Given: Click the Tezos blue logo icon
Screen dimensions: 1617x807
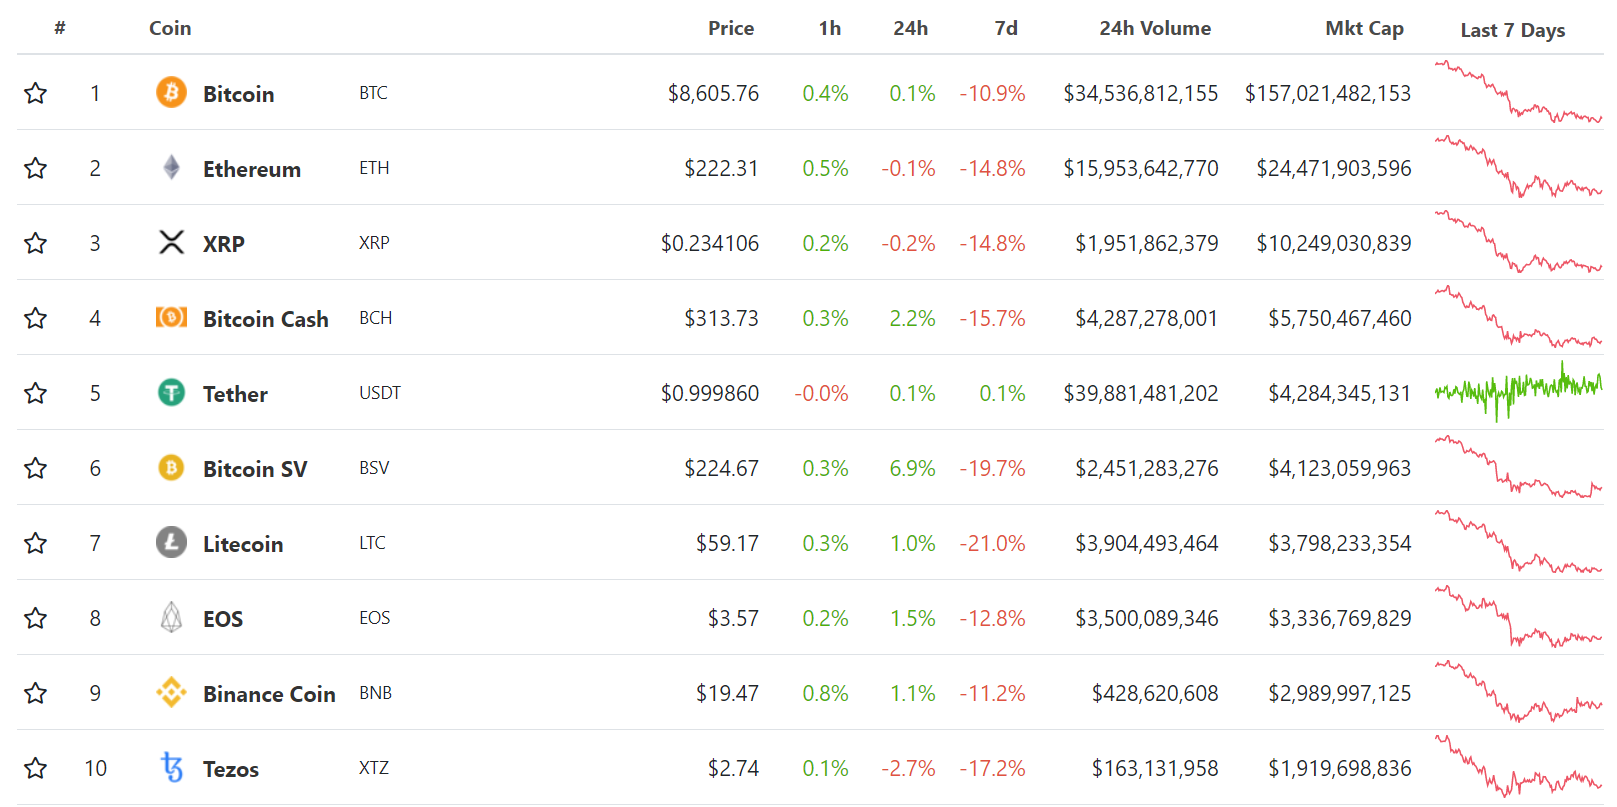Looking at the screenshot, I should pos(171,768).
